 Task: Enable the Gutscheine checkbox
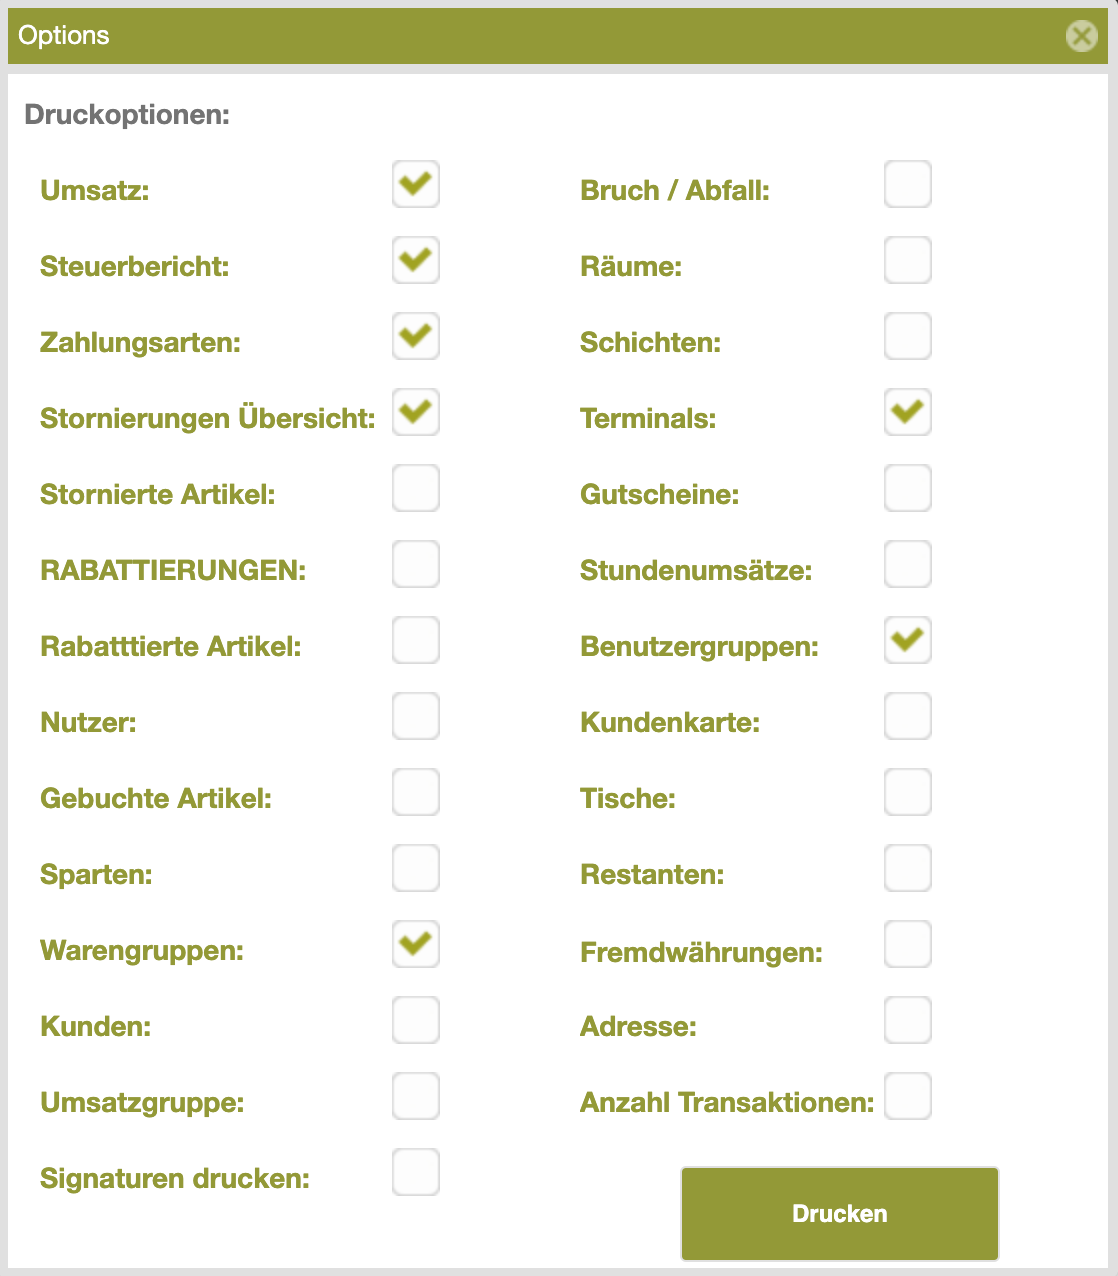tap(908, 488)
